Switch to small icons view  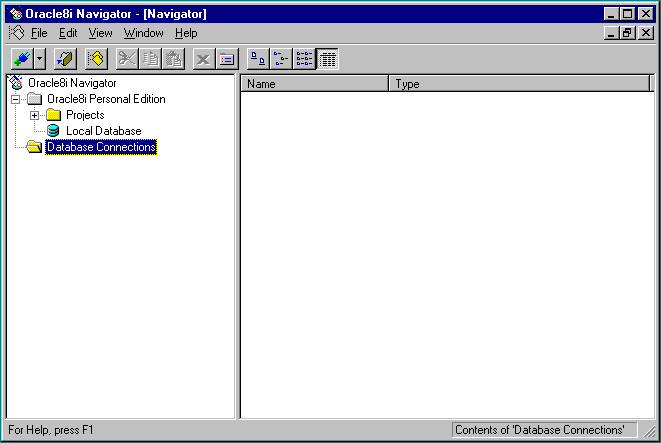[281, 59]
